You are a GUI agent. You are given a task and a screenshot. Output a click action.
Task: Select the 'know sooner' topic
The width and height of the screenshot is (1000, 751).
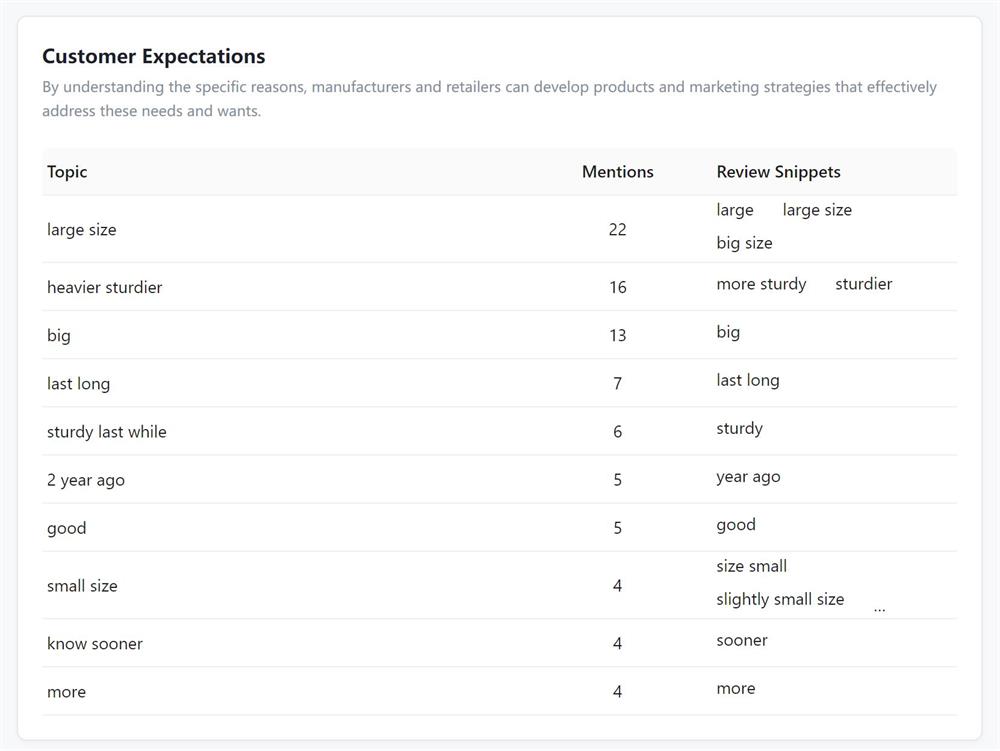[x=94, y=644]
